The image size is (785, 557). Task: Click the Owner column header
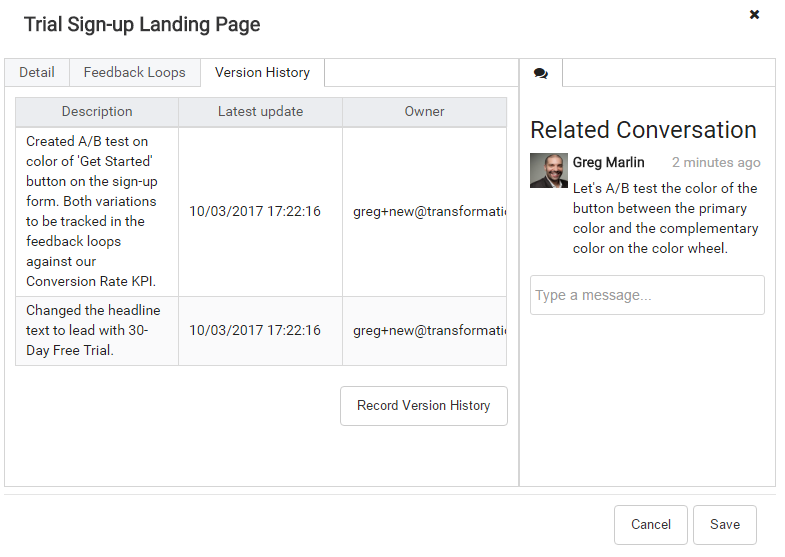point(424,112)
